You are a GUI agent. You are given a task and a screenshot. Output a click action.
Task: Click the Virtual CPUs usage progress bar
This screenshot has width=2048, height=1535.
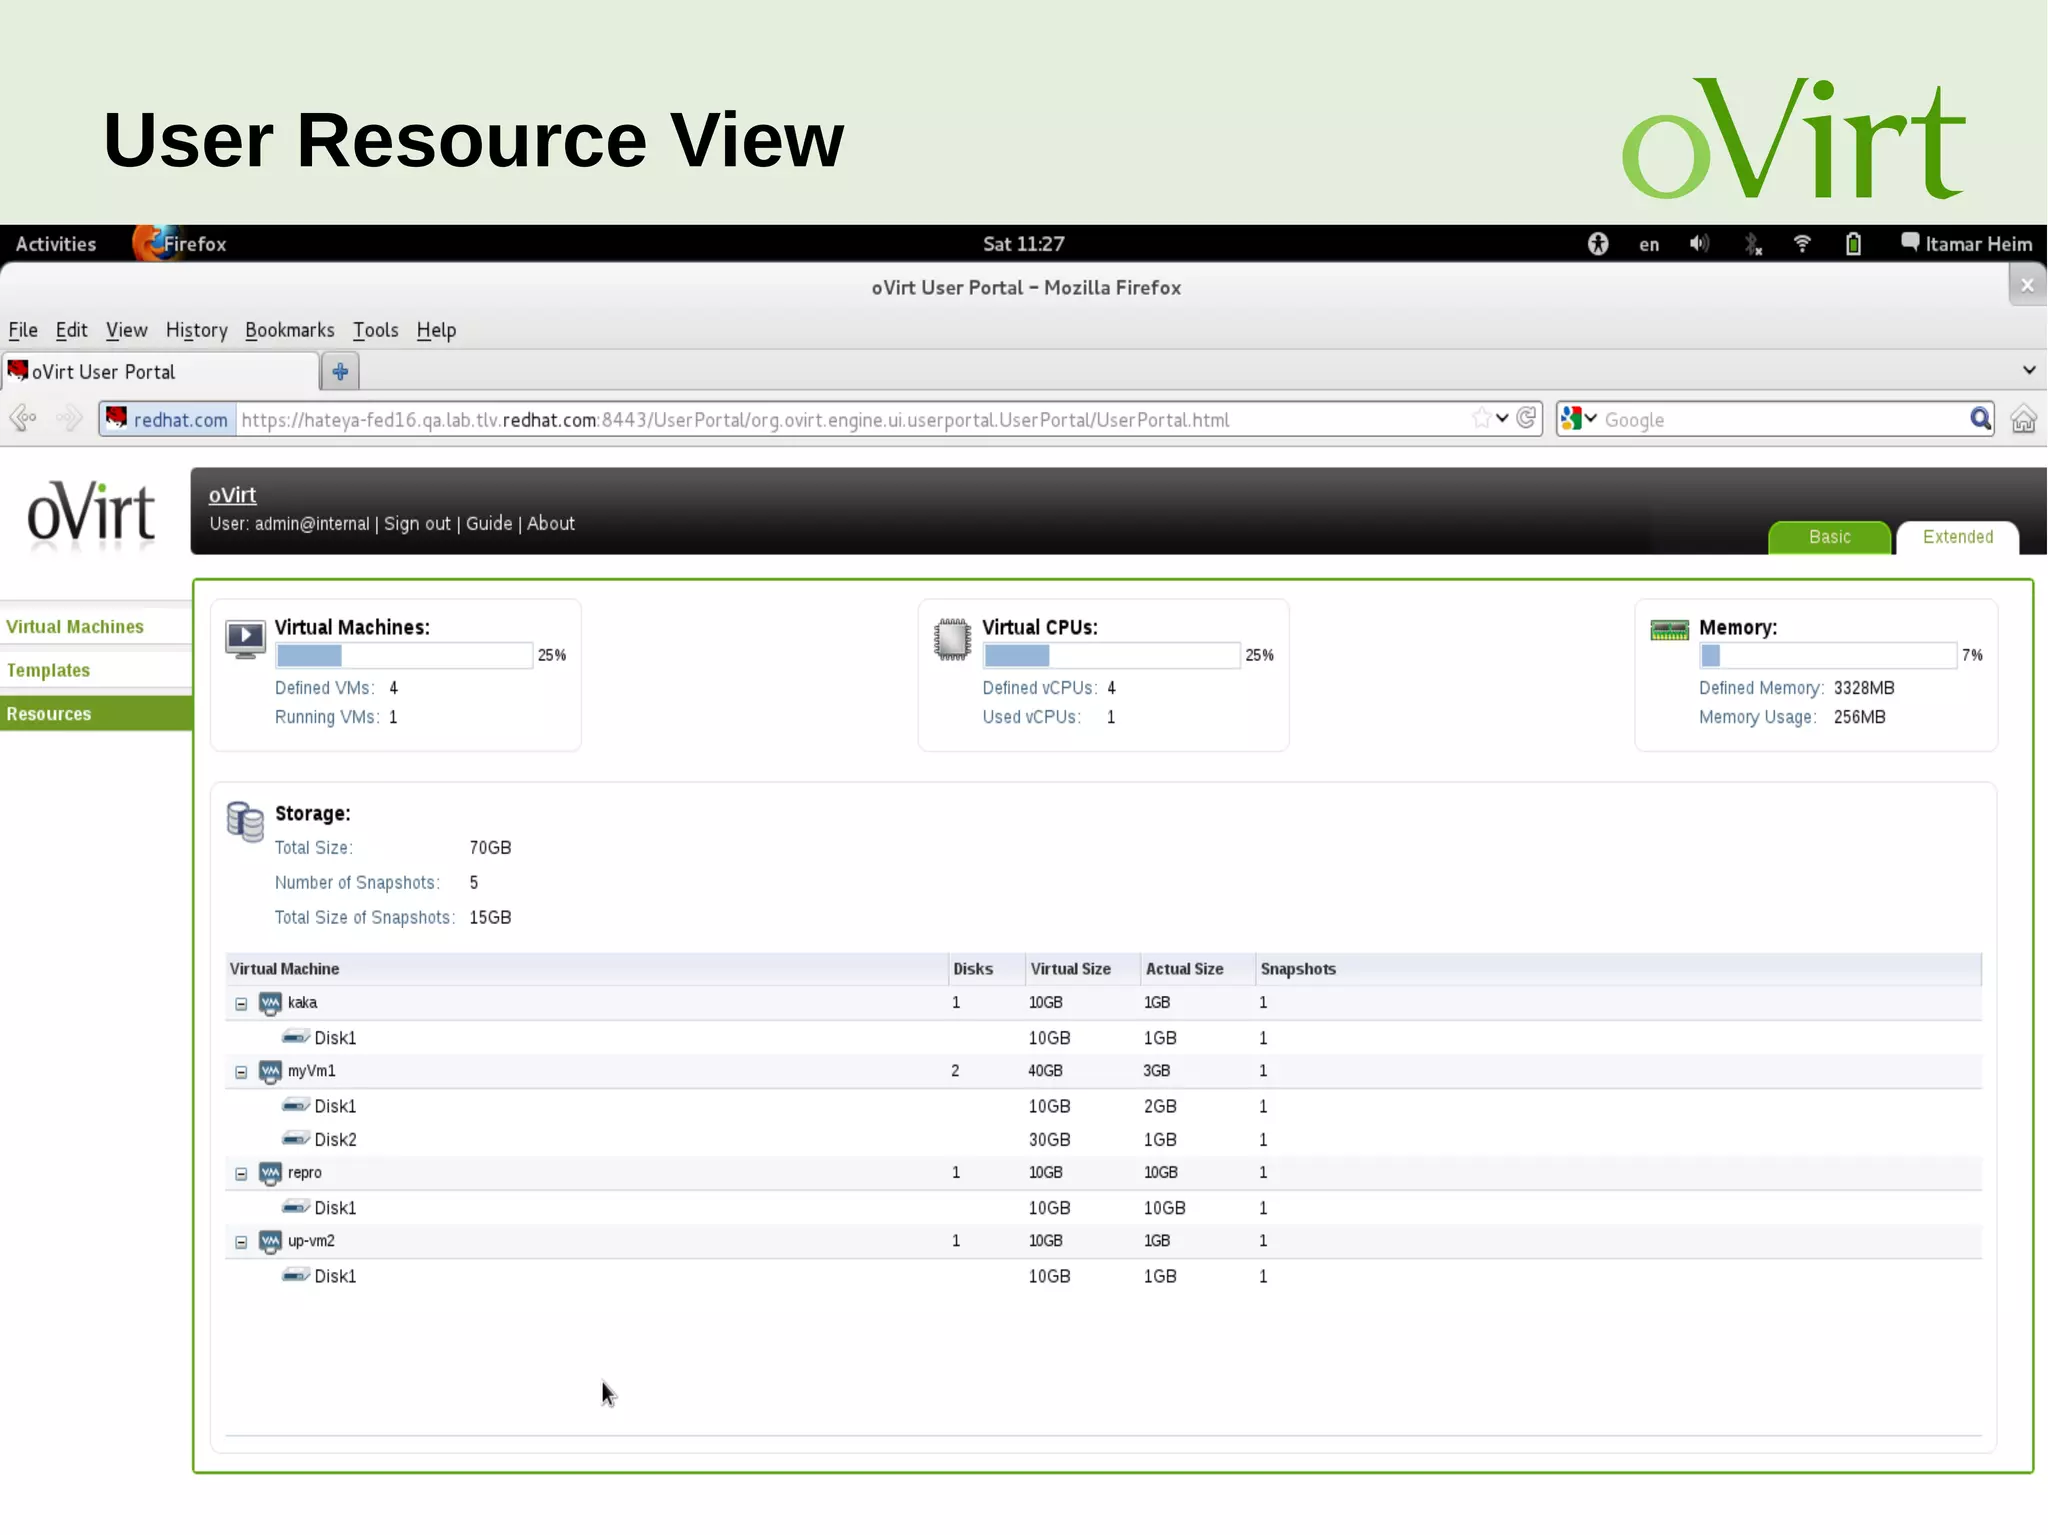pyautogui.click(x=1111, y=655)
